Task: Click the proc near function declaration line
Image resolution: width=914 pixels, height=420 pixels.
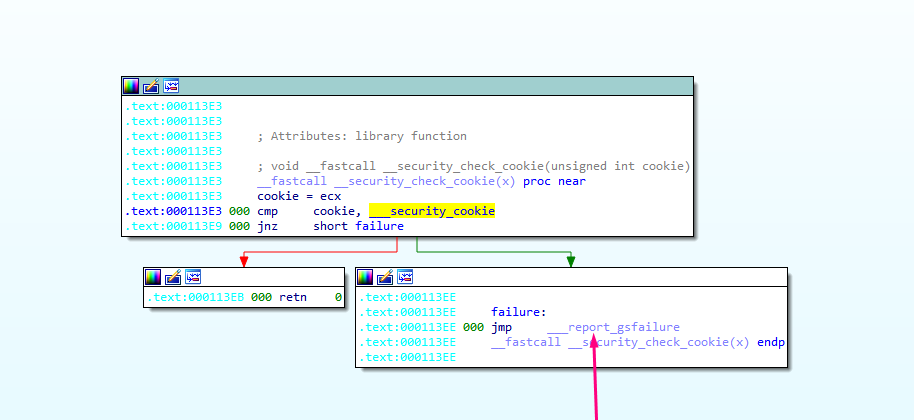Action: 420,181
